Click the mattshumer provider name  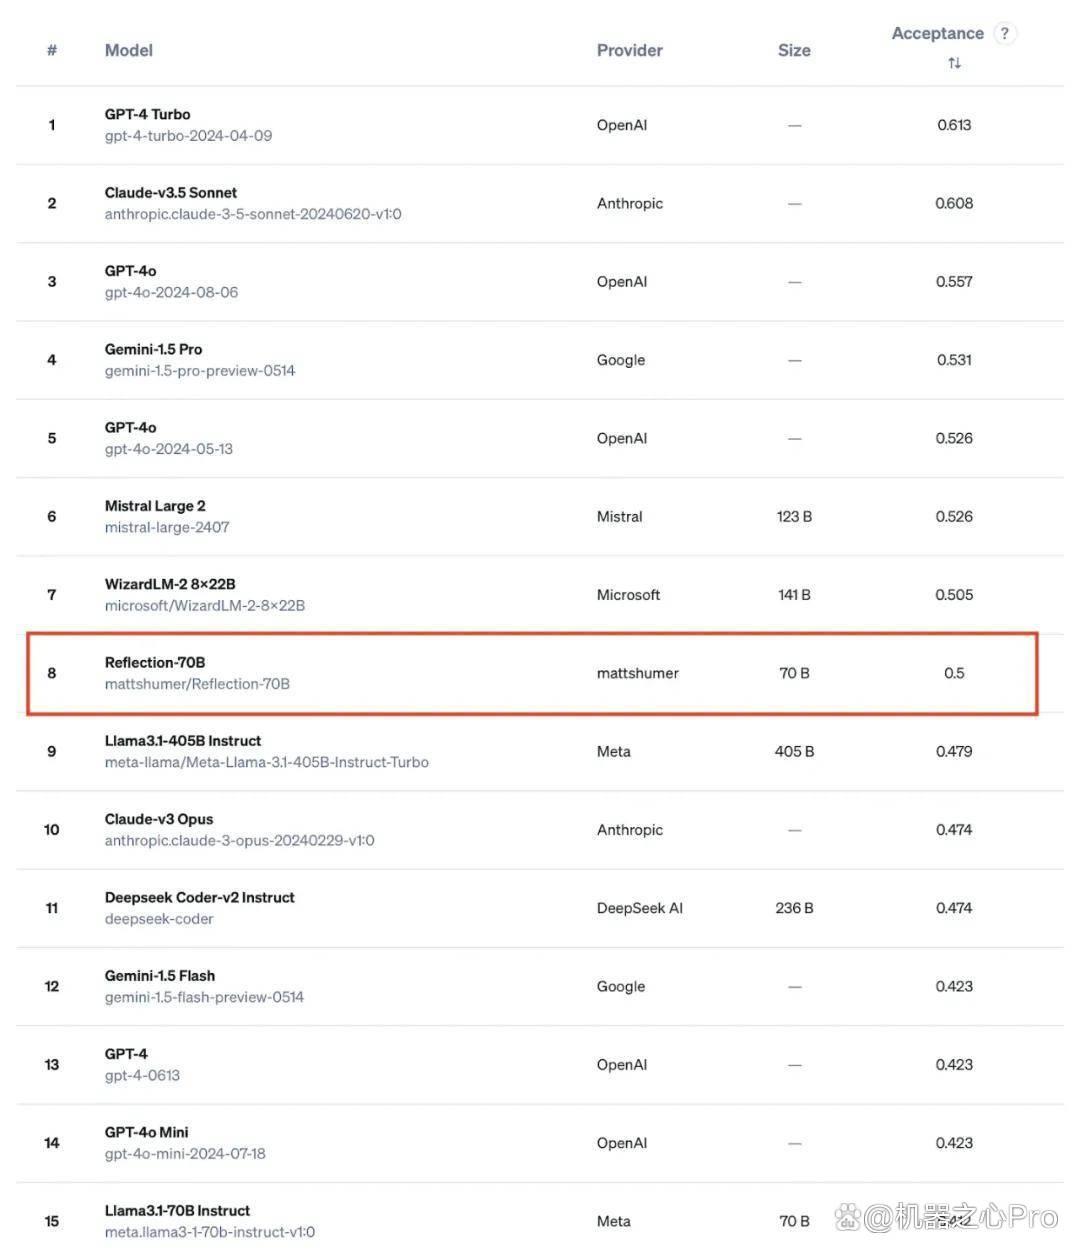click(638, 673)
